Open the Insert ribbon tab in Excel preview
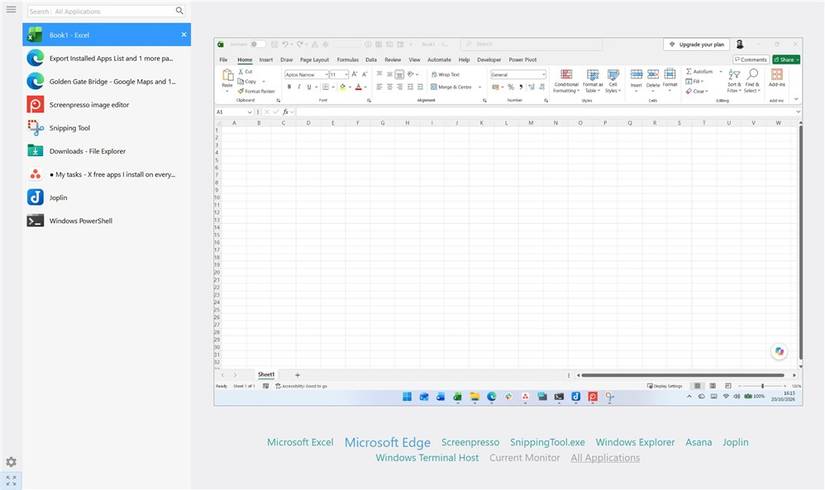 (266, 59)
